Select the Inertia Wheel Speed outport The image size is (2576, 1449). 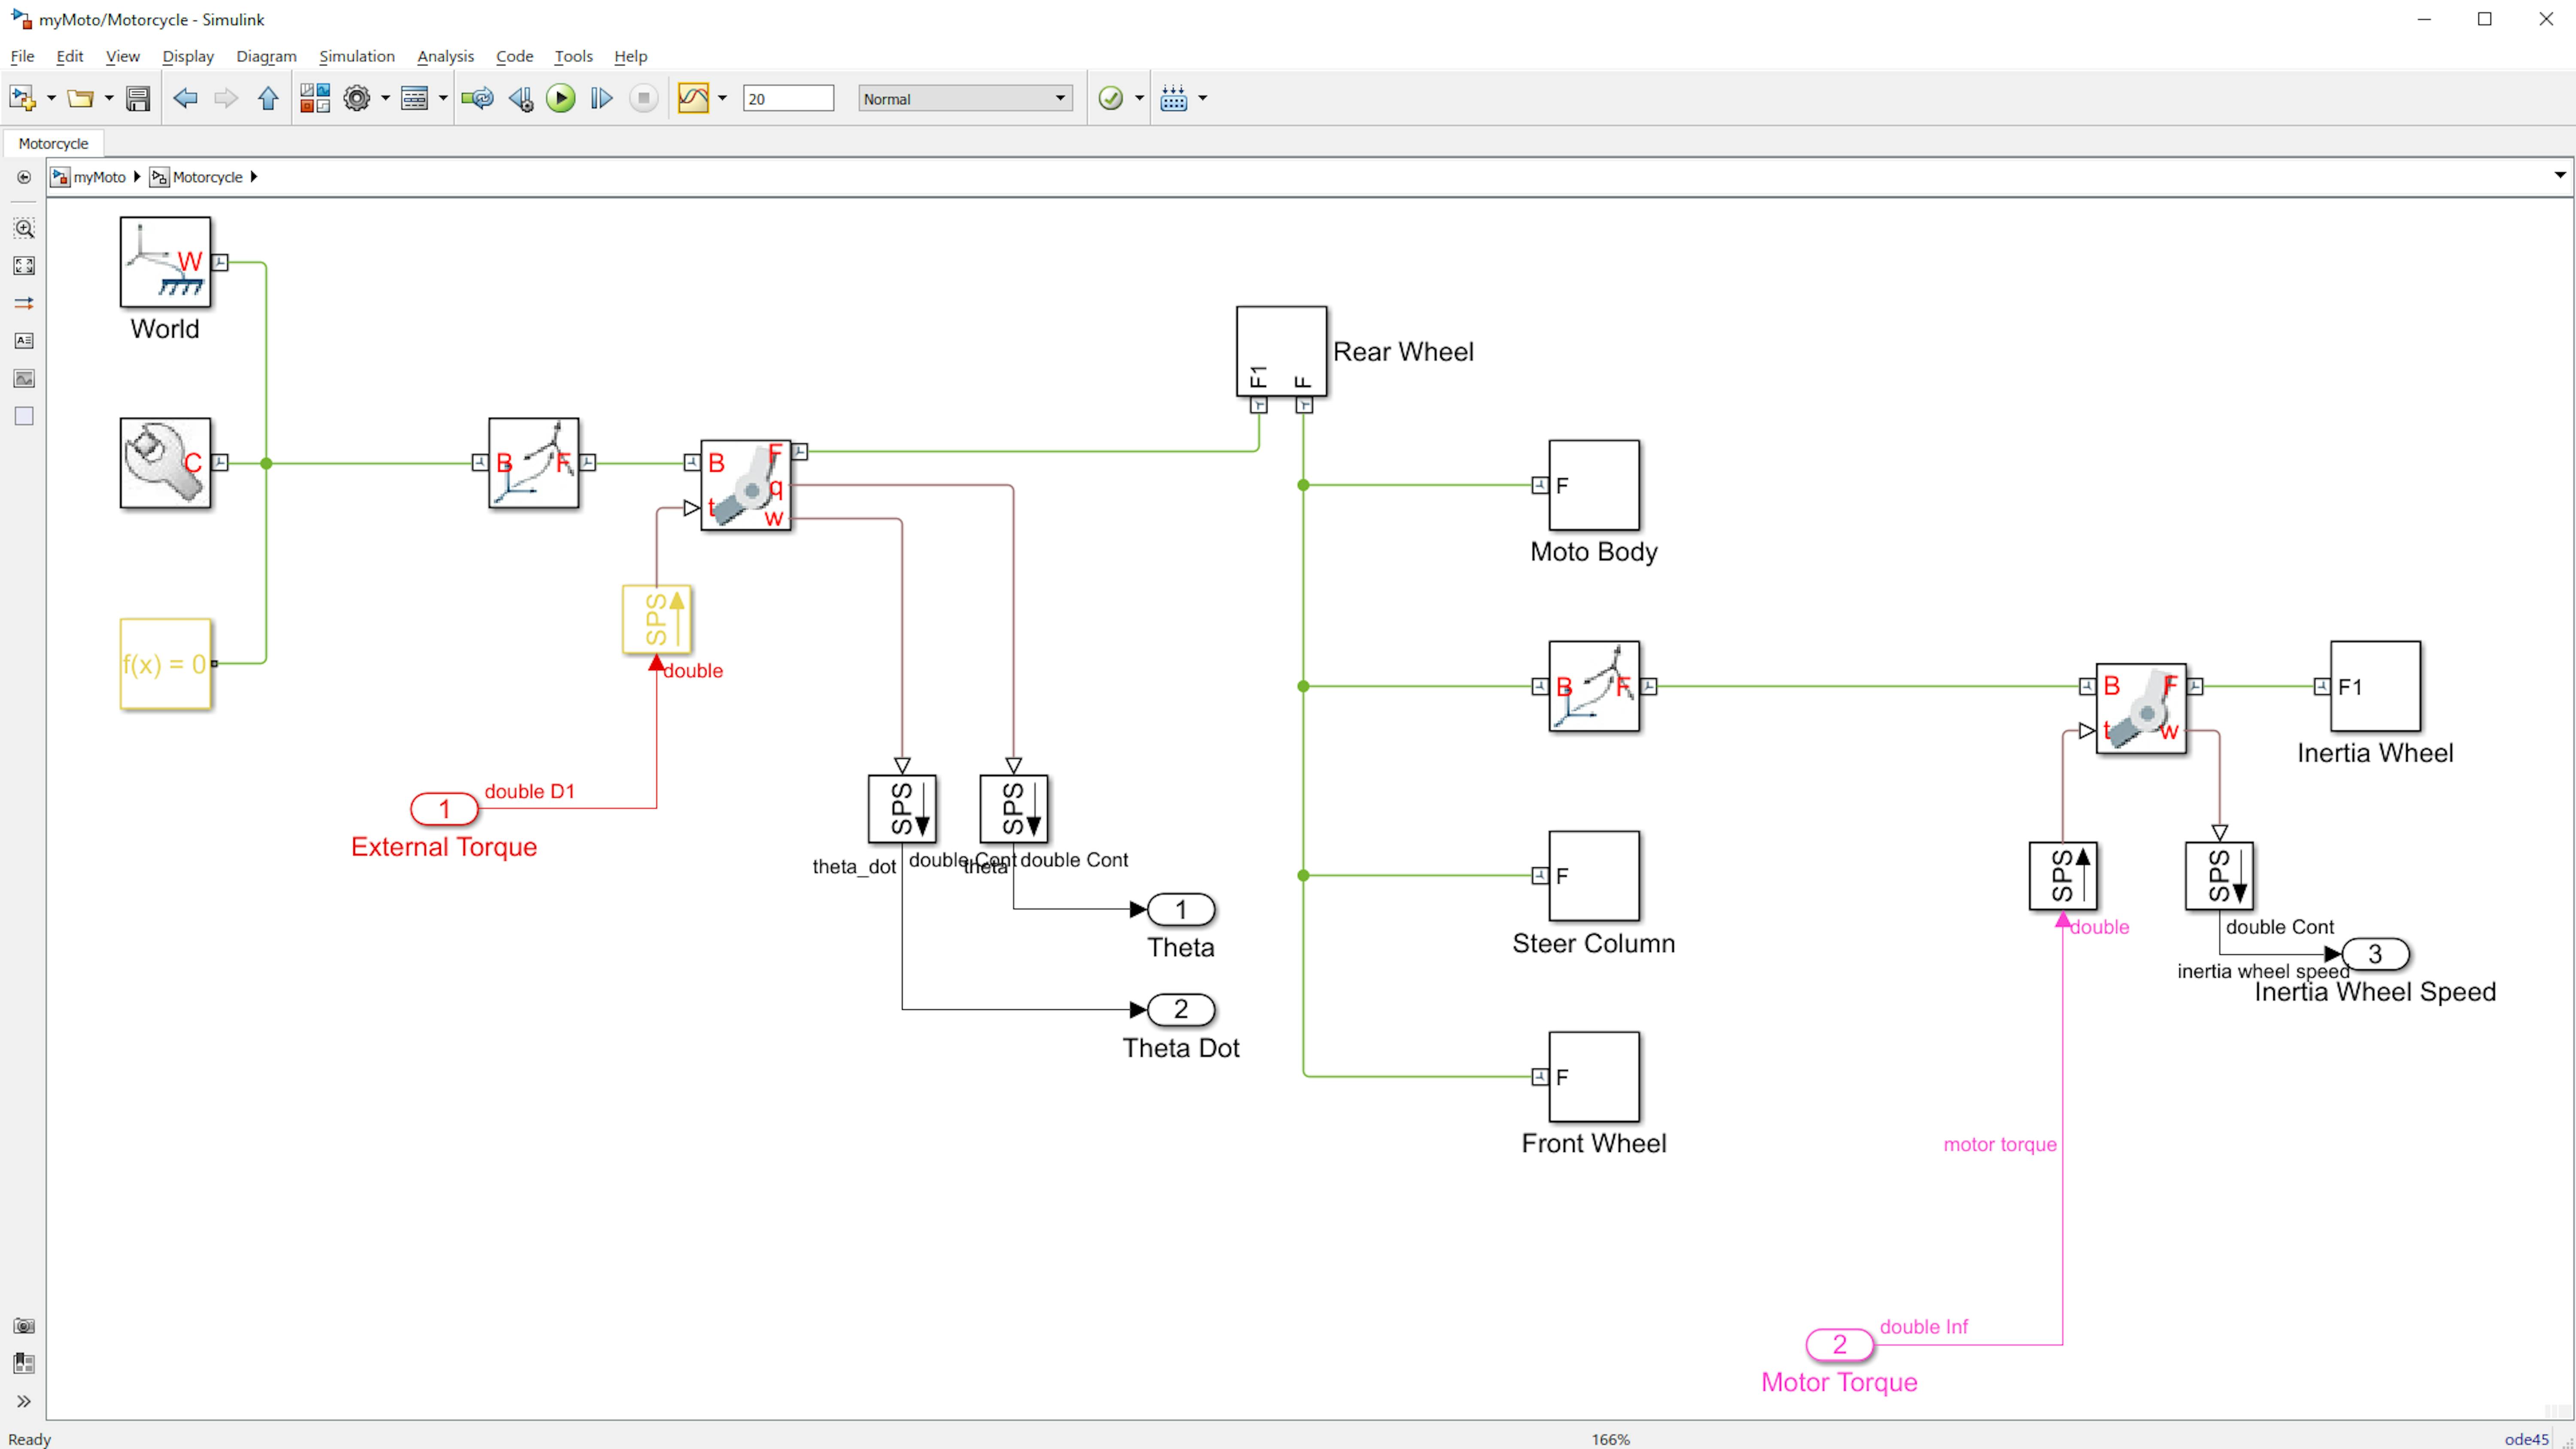2375,954
